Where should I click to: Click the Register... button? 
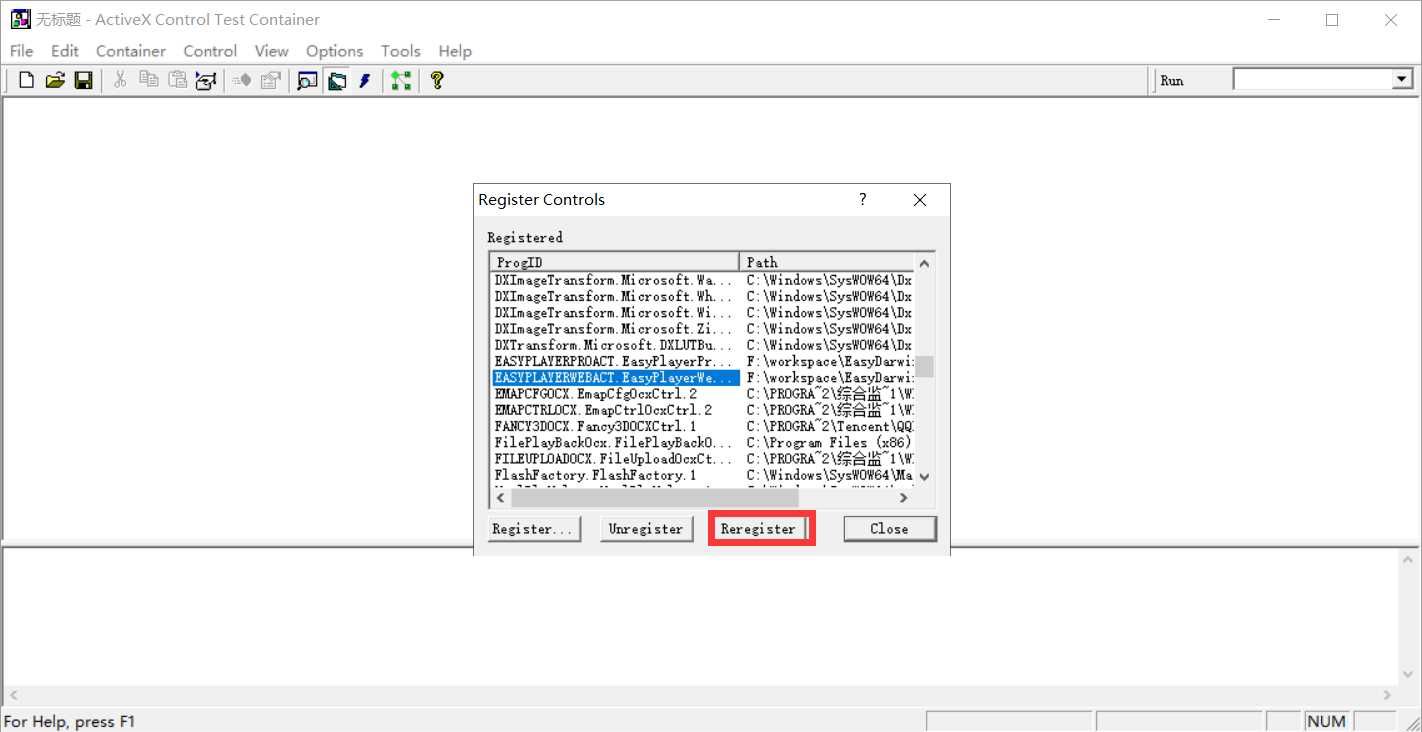[534, 529]
